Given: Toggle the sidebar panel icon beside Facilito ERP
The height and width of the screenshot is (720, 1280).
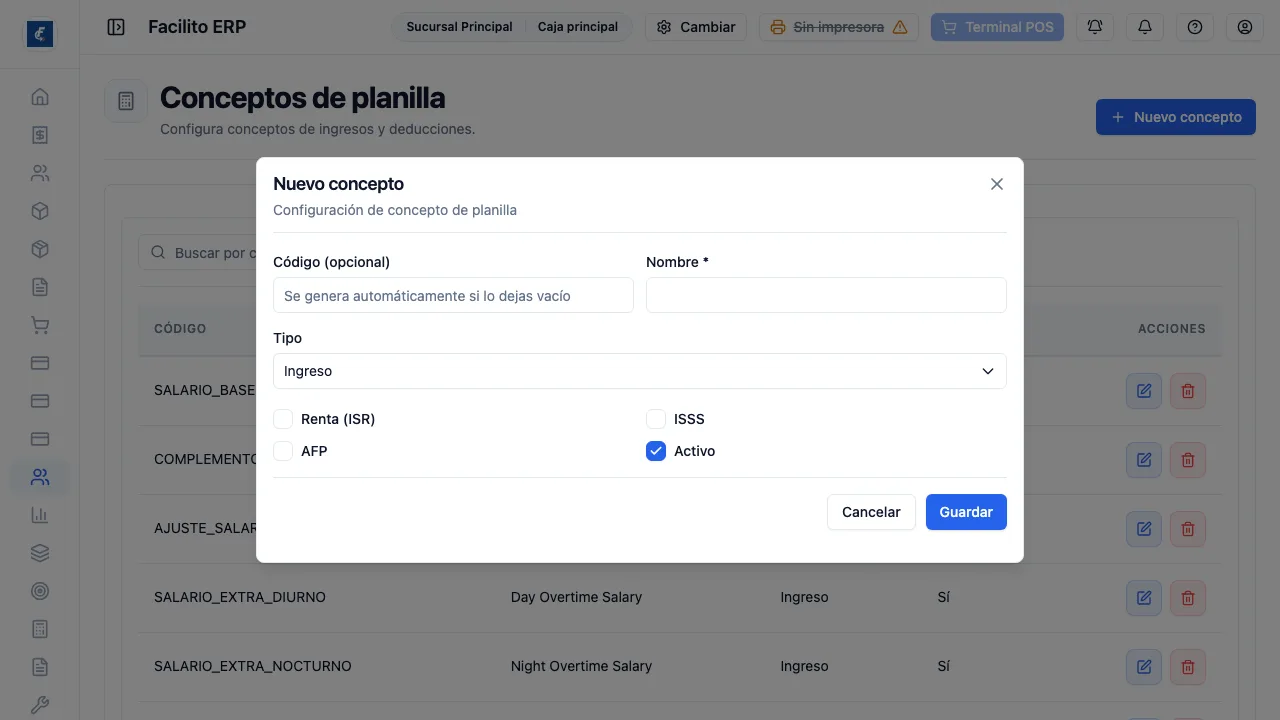Looking at the screenshot, I should 116,27.
